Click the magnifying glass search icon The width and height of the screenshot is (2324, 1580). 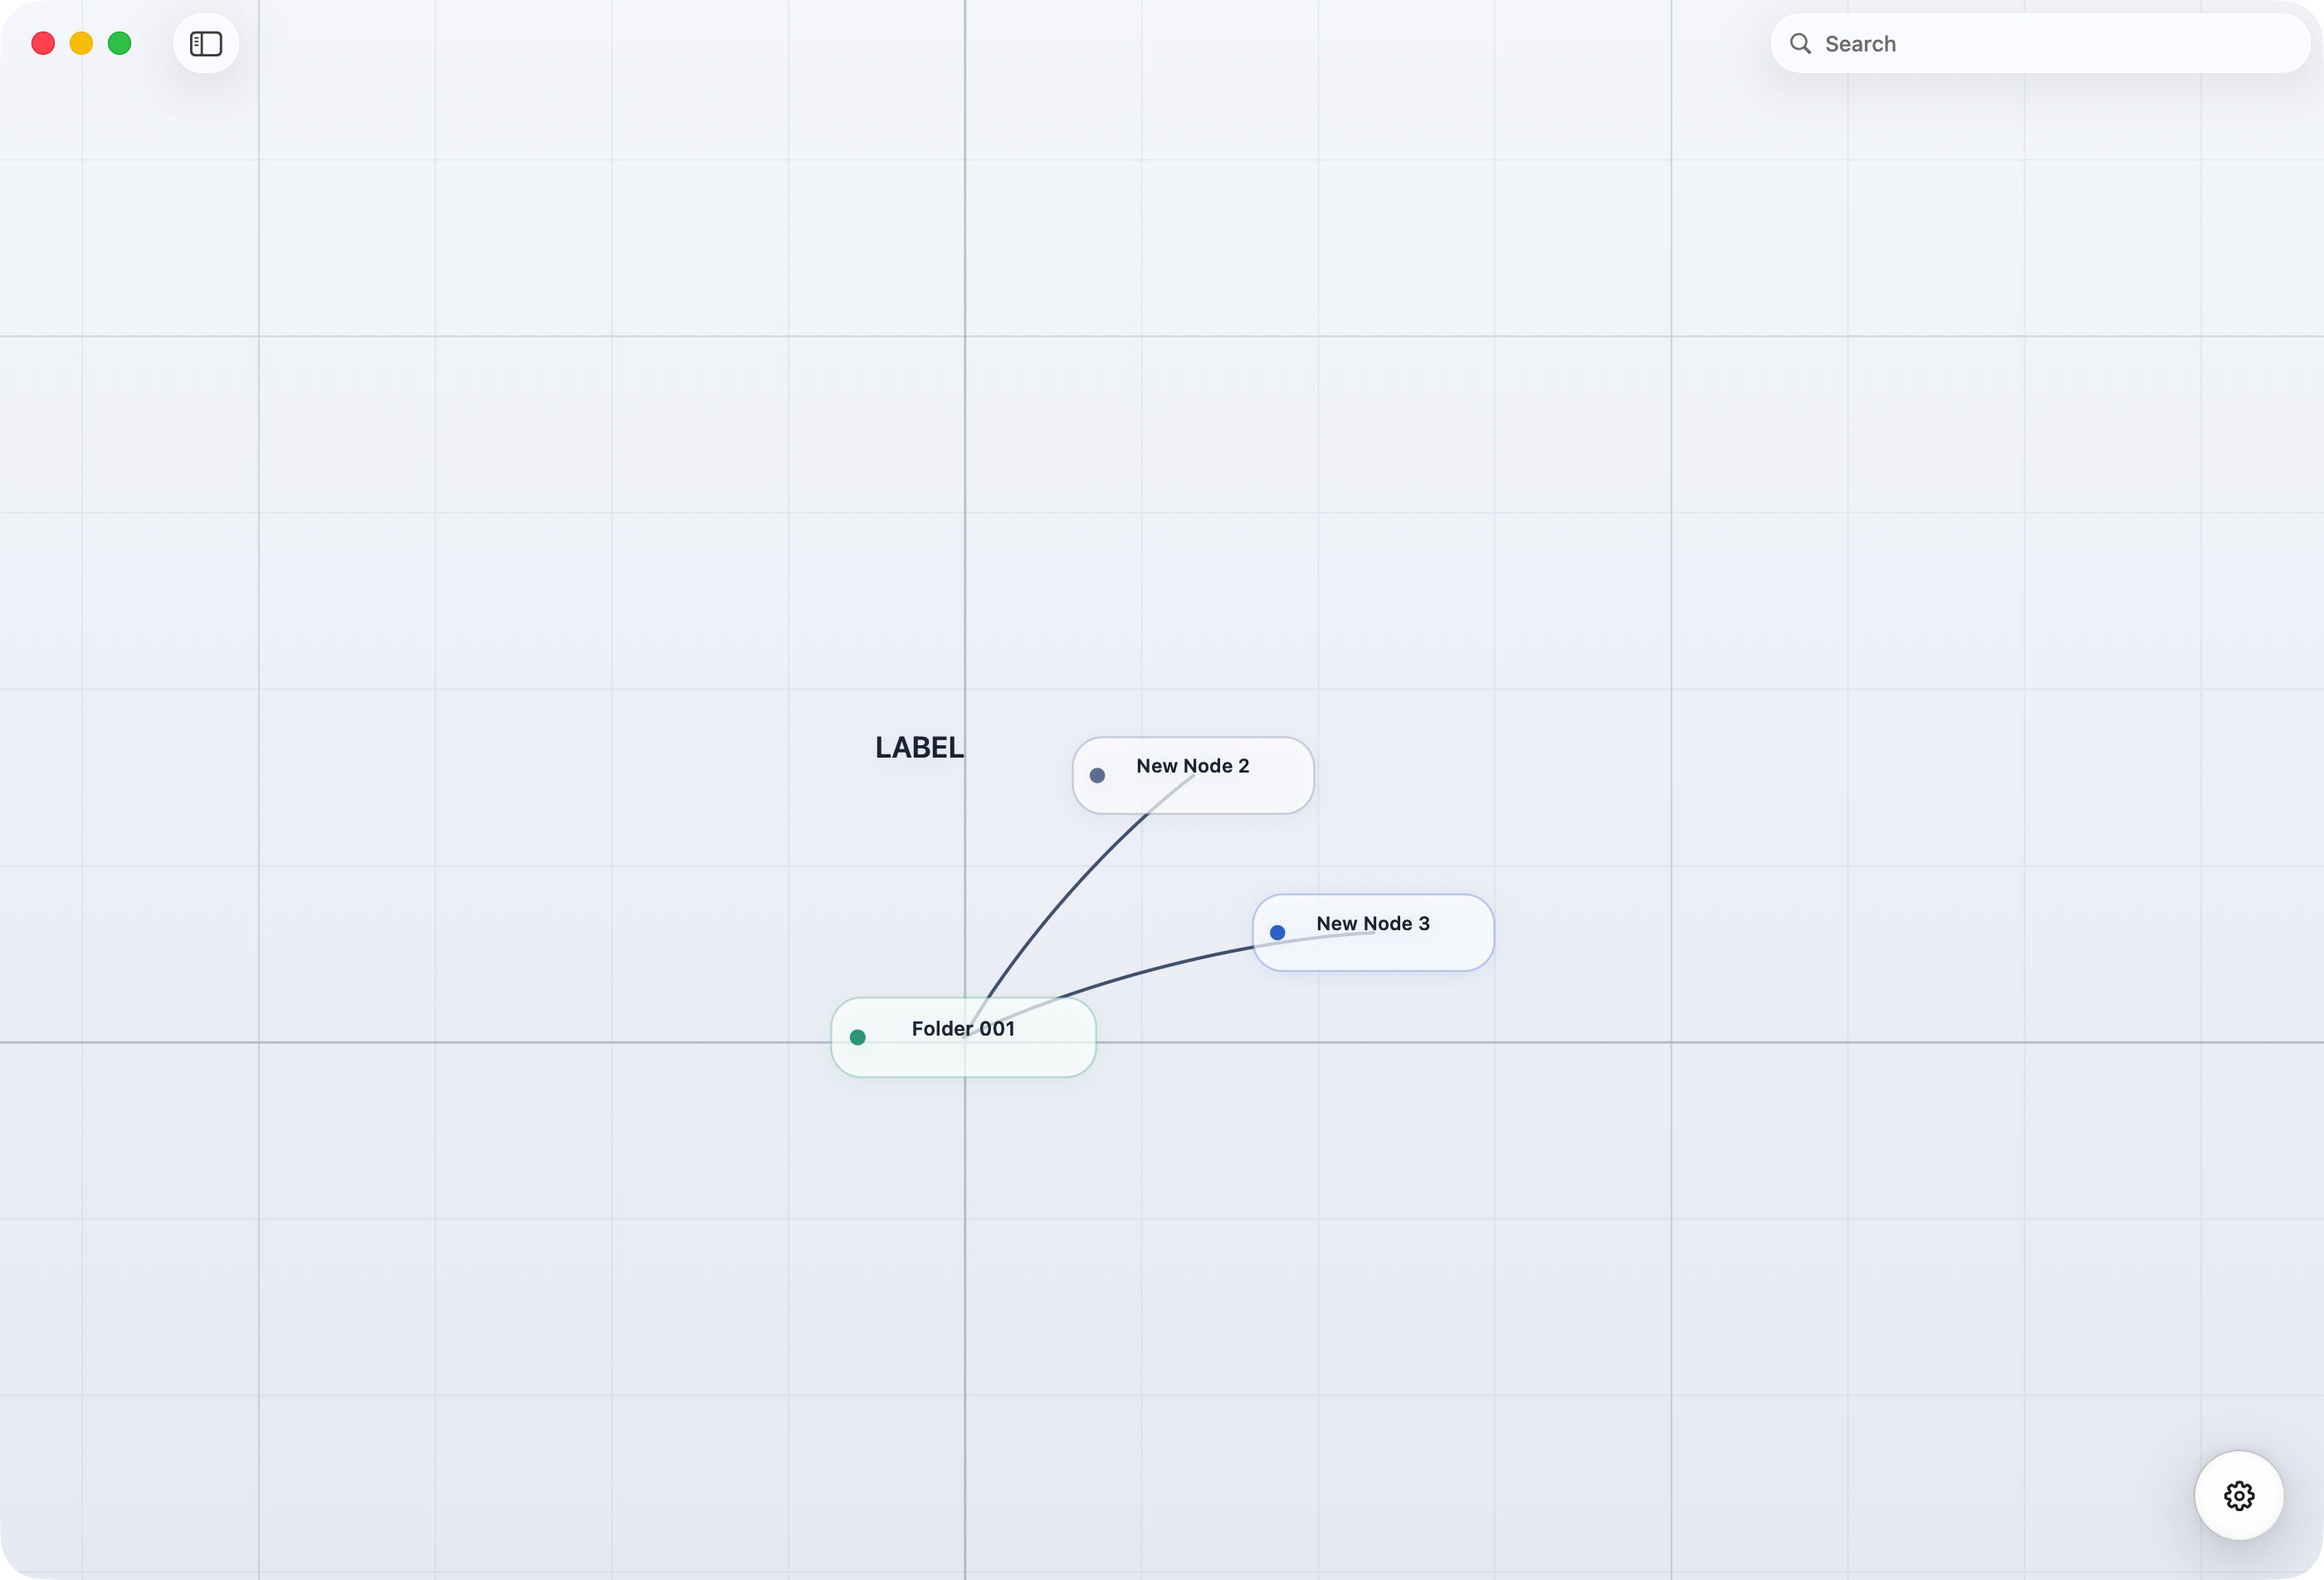(1800, 44)
